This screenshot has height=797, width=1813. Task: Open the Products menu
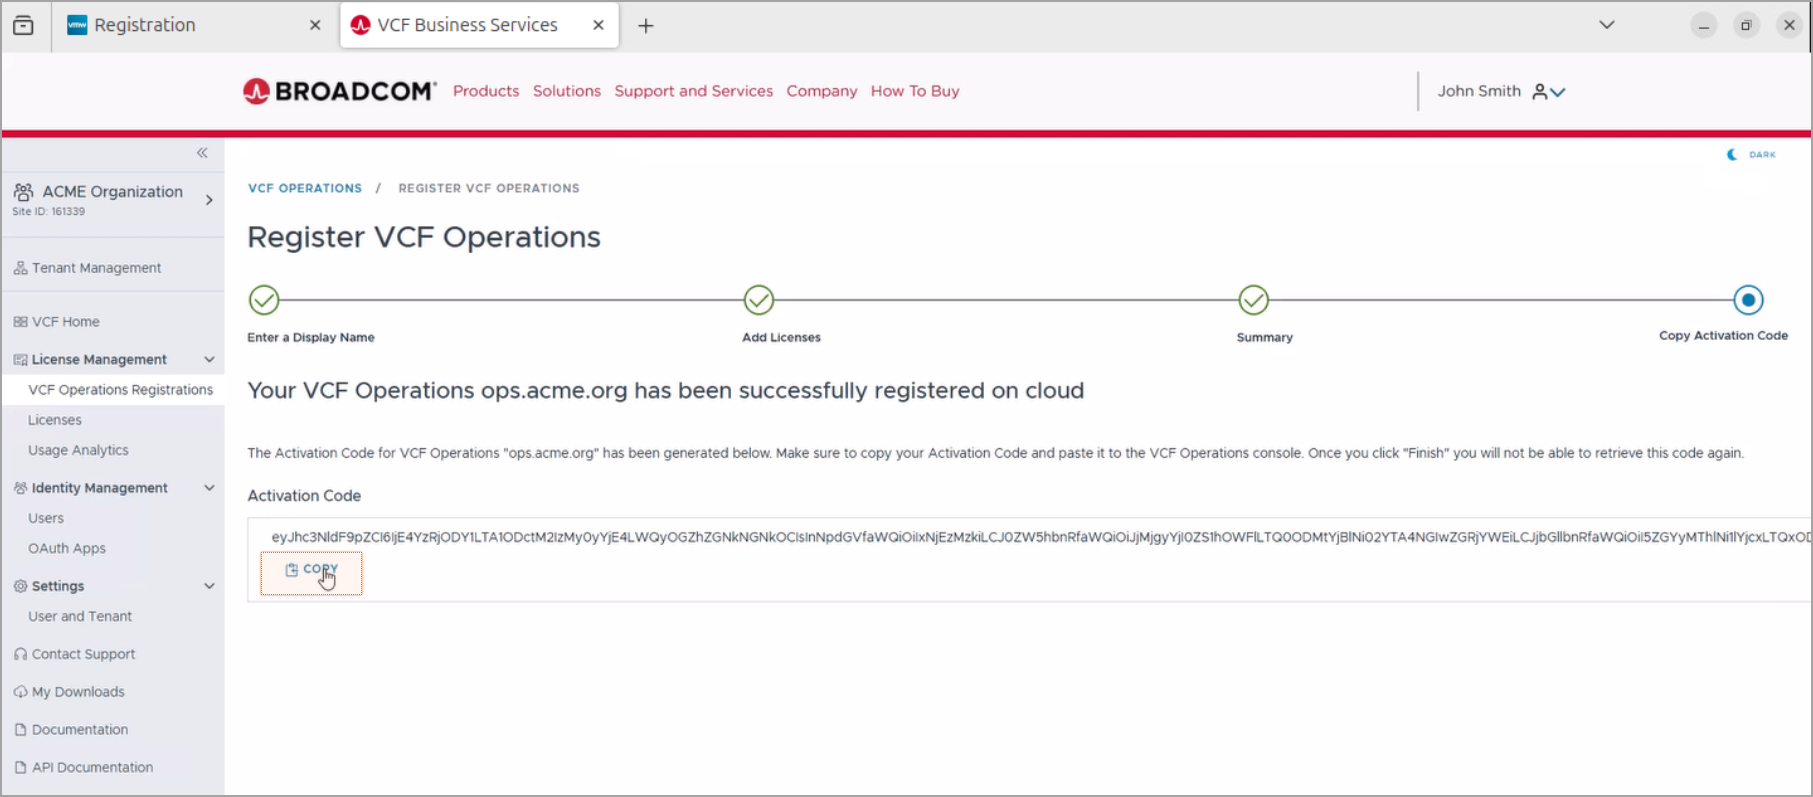tap(486, 91)
